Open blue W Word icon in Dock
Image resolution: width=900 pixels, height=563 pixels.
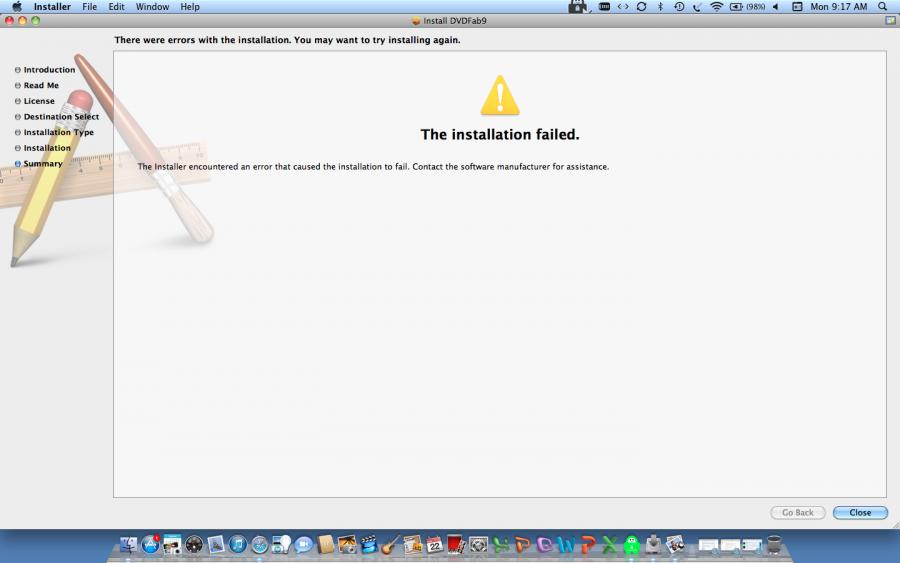pos(566,544)
